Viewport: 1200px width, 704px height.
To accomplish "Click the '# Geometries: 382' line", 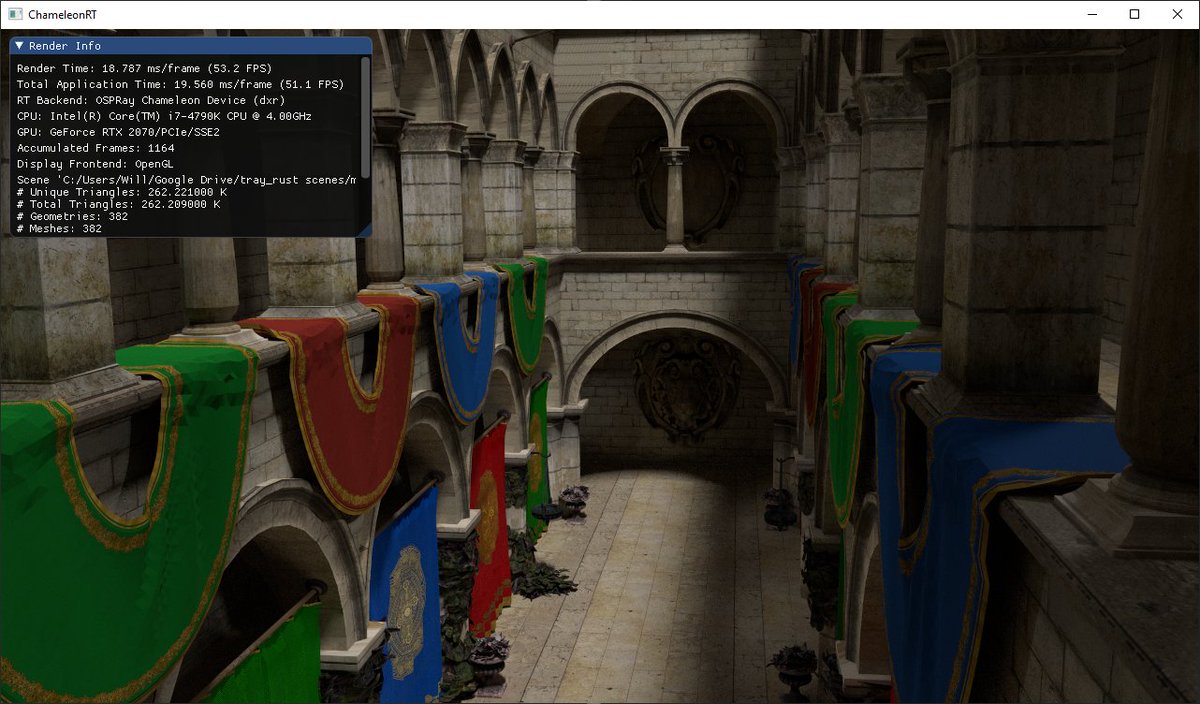I will click(x=73, y=216).
